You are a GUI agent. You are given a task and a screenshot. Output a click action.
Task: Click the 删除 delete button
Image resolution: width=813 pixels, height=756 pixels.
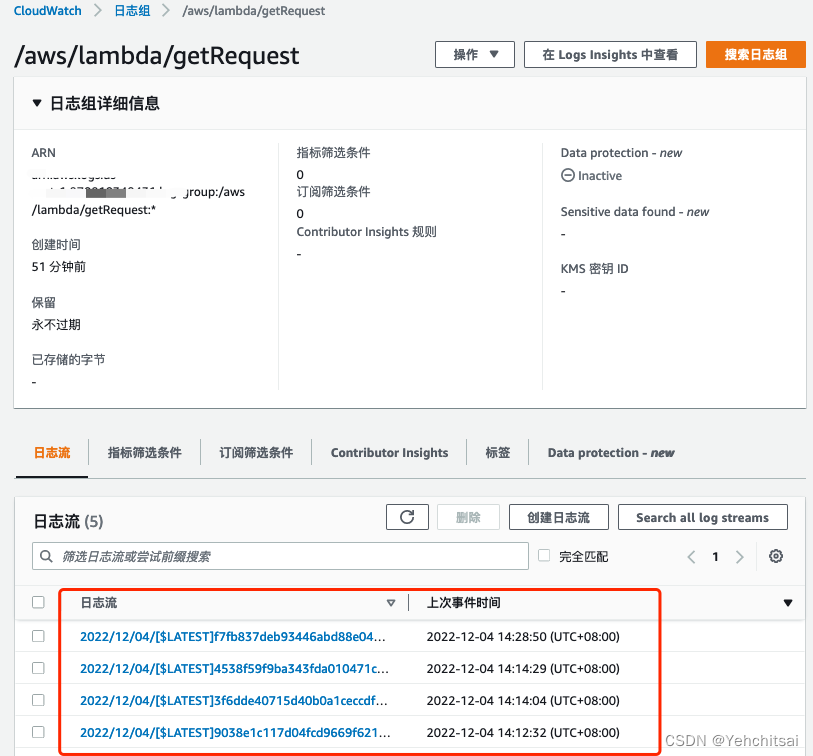pos(468,517)
